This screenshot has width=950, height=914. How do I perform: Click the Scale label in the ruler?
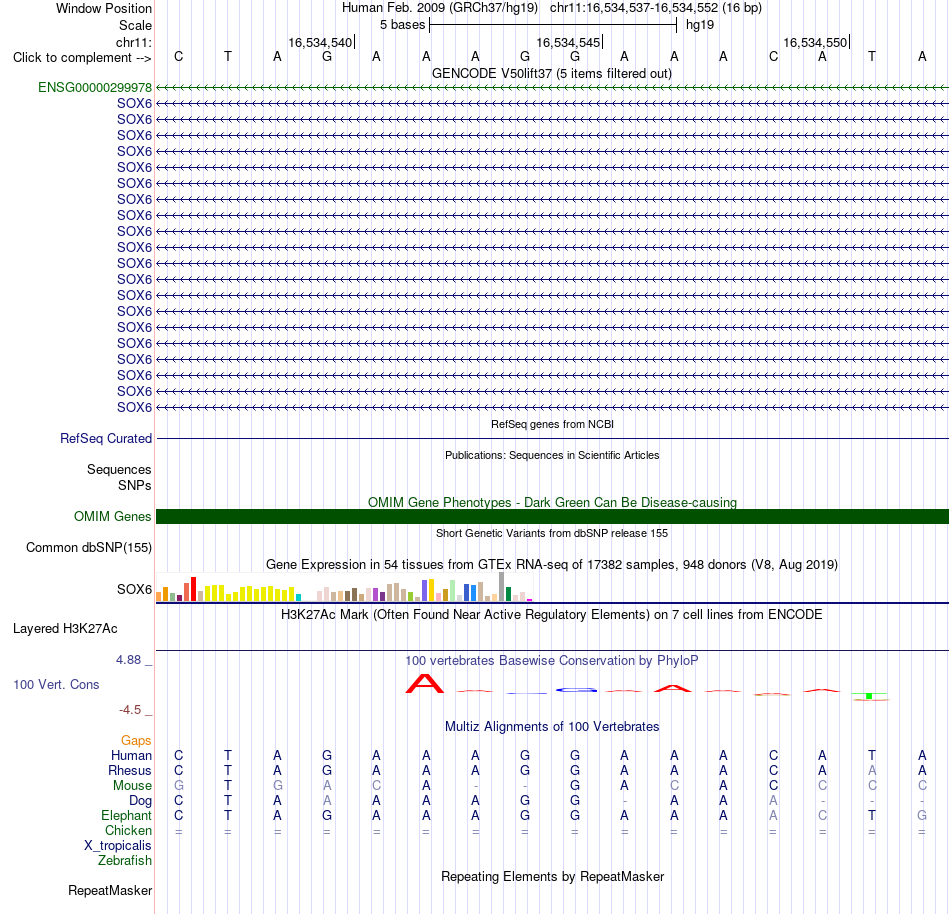[135, 25]
